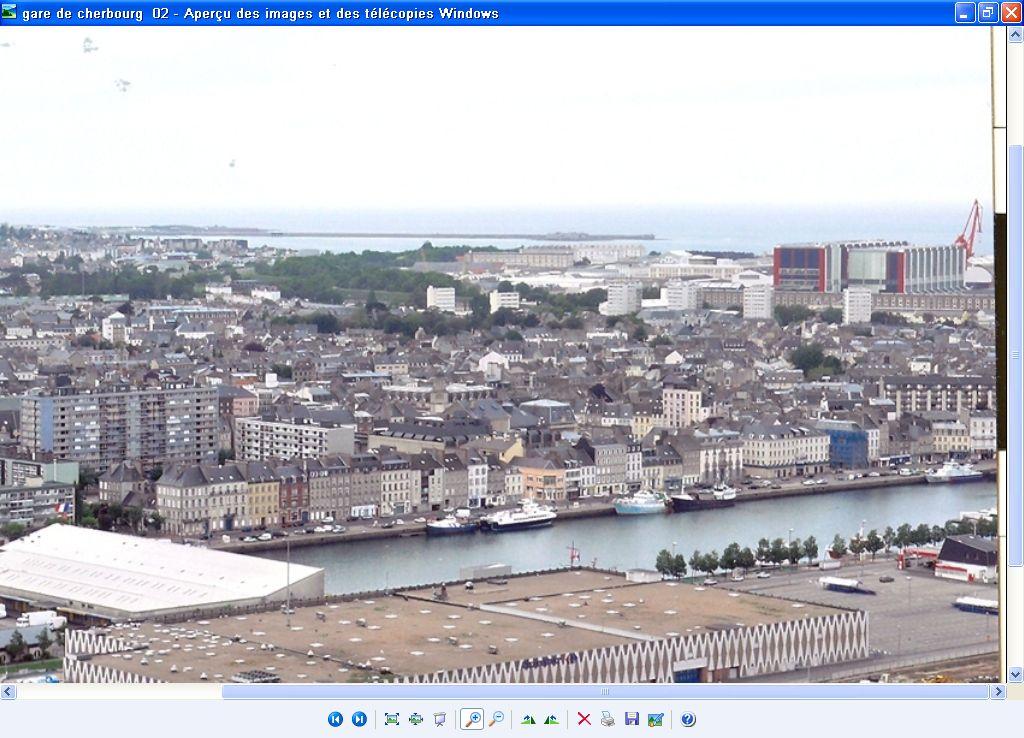The image size is (1024, 738).
Task: Delete the current image with red X
Action: click(x=584, y=719)
